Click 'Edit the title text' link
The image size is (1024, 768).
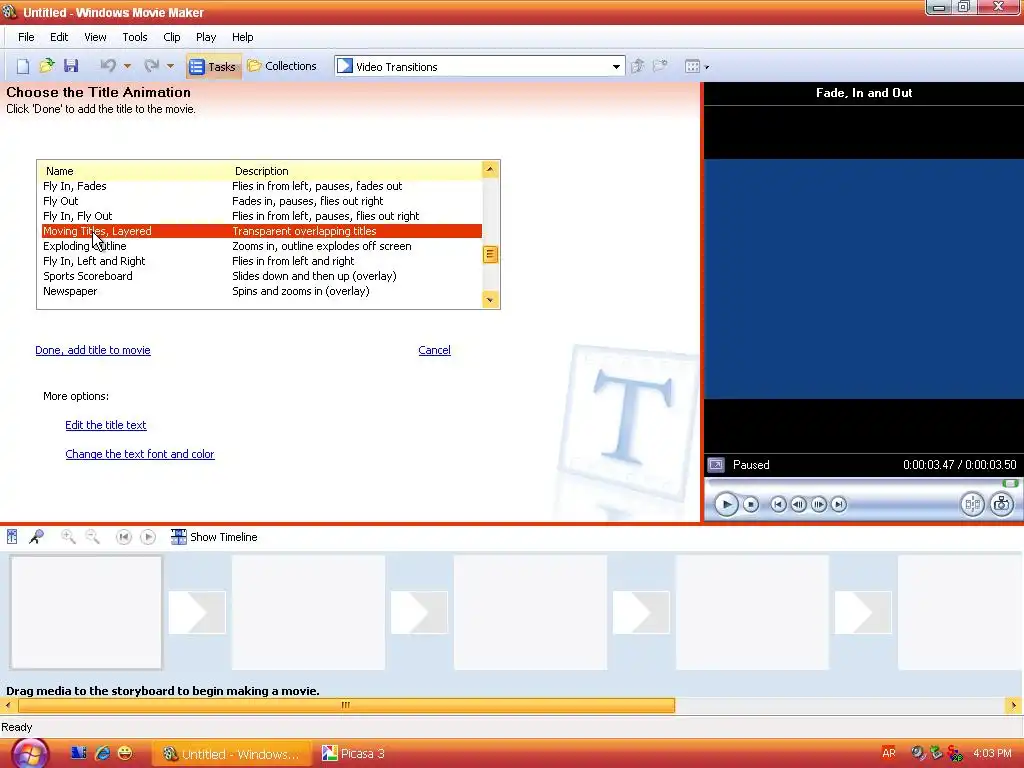click(x=106, y=425)
